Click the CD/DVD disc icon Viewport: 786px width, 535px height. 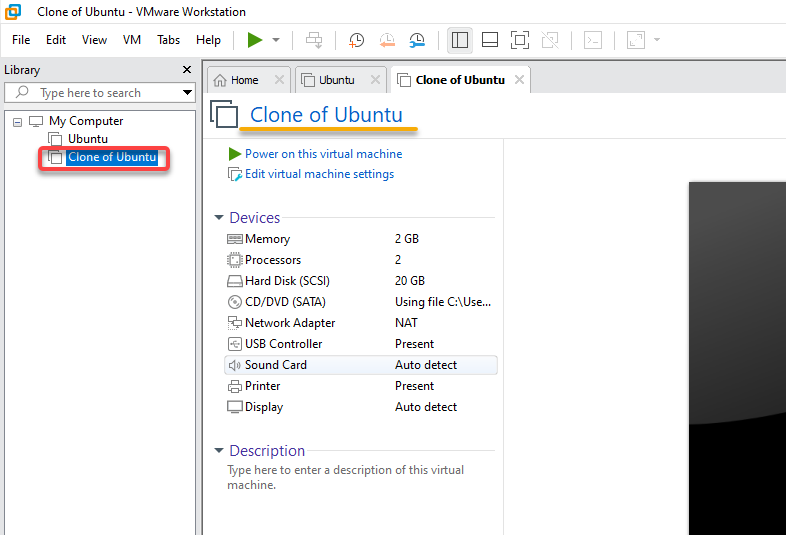tap(235, 302)
